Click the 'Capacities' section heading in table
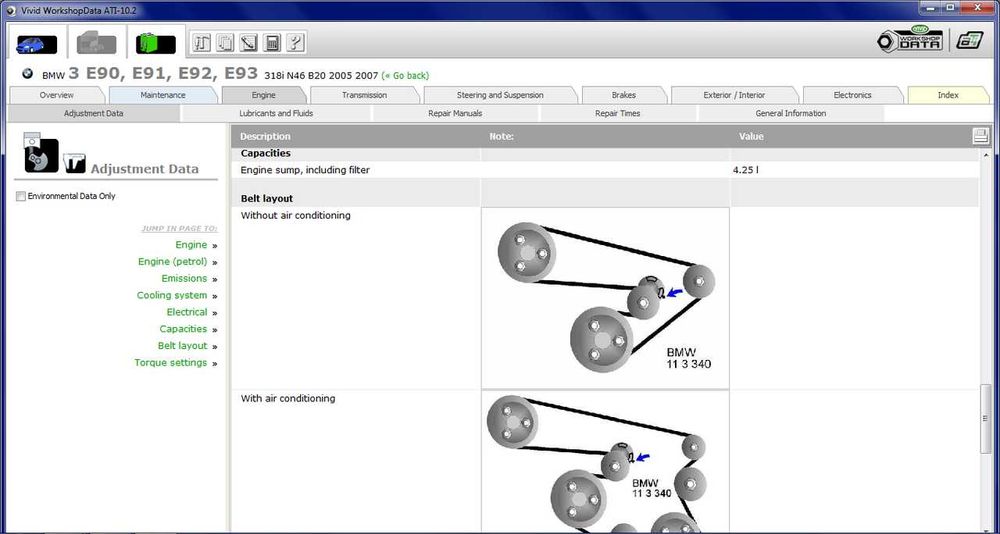The width and height of the screenshot is (1000, 534). click(x=266, y=154)
